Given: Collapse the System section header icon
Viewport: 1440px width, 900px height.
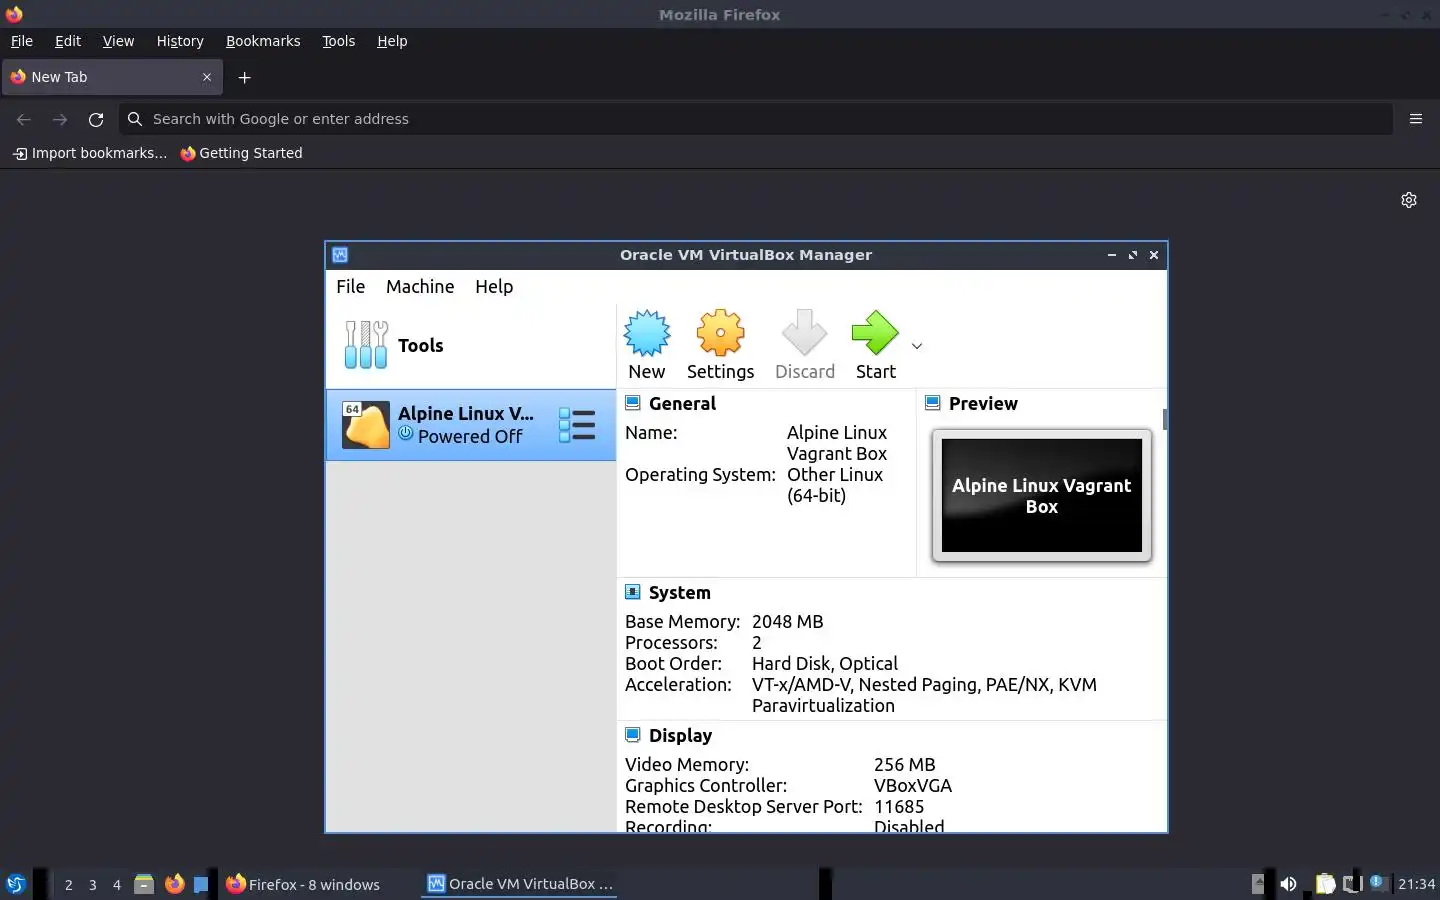Looking at the screenshot, I should point(633,592).
